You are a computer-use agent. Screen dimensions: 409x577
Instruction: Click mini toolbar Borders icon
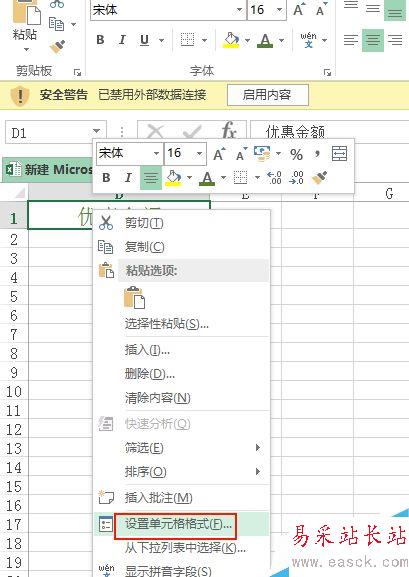(x=240, y=178)
